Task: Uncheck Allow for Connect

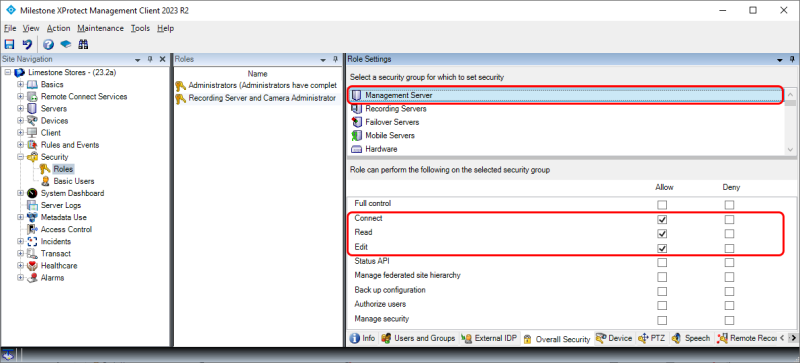Action: click(662, 220)
